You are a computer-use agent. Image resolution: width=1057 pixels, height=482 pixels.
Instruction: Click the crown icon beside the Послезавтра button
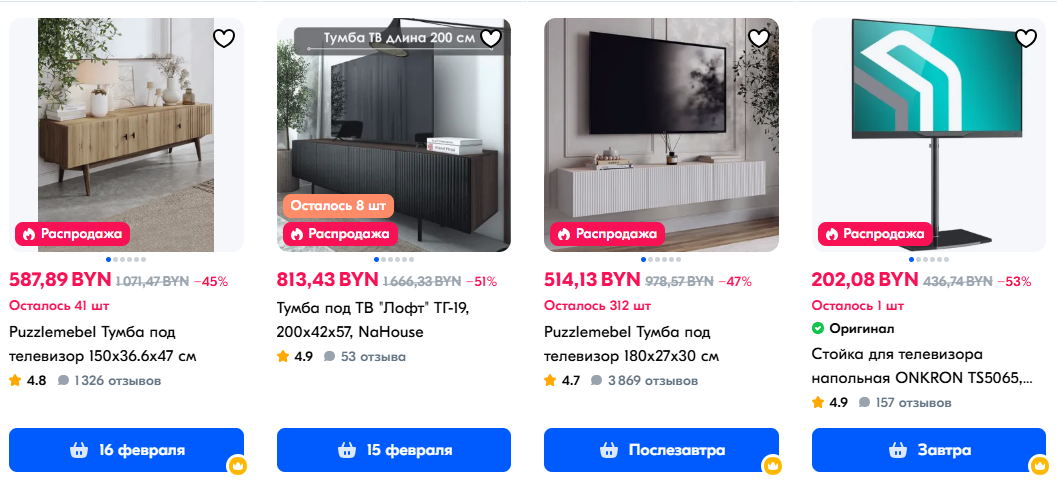(772, 464)
